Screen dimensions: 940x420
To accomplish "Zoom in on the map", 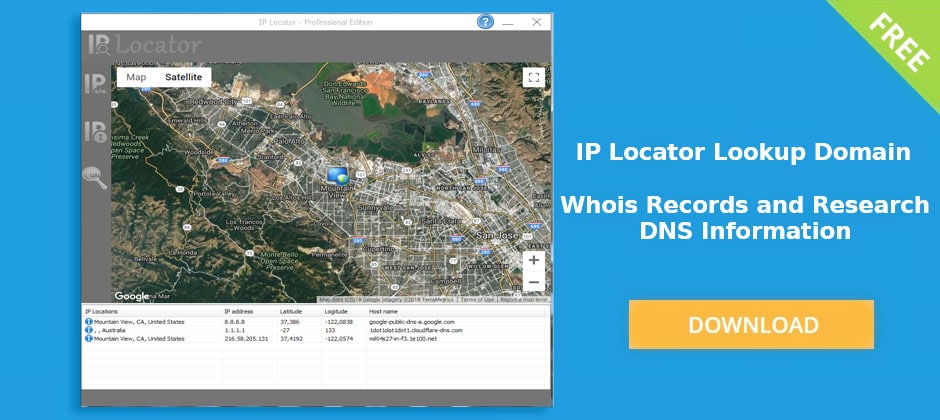I will click(534, 261).
